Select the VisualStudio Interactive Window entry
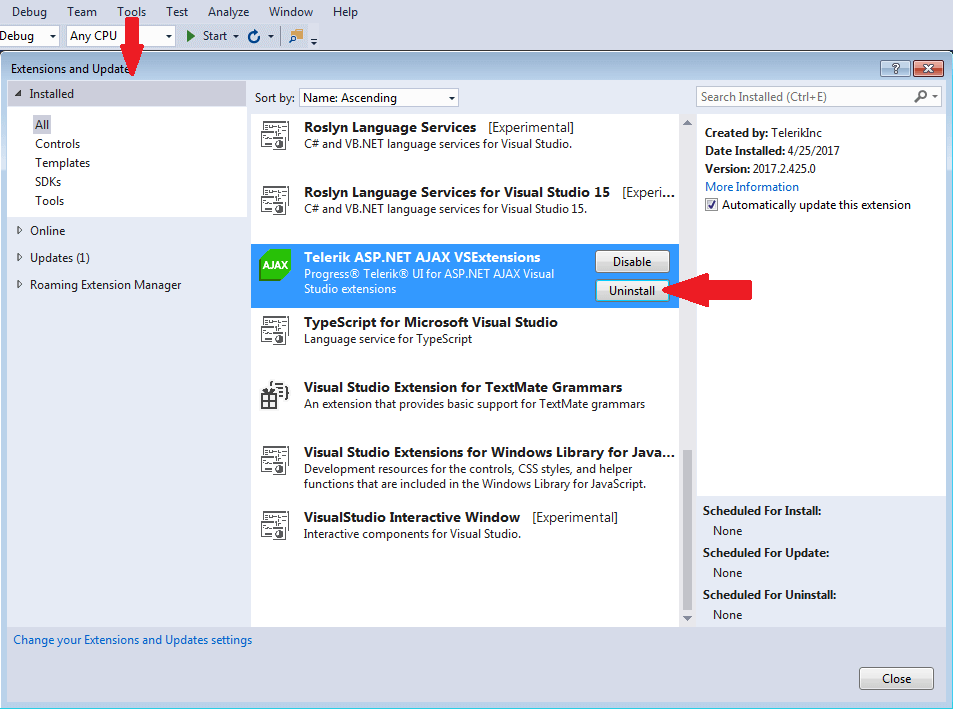 (465, 525)
